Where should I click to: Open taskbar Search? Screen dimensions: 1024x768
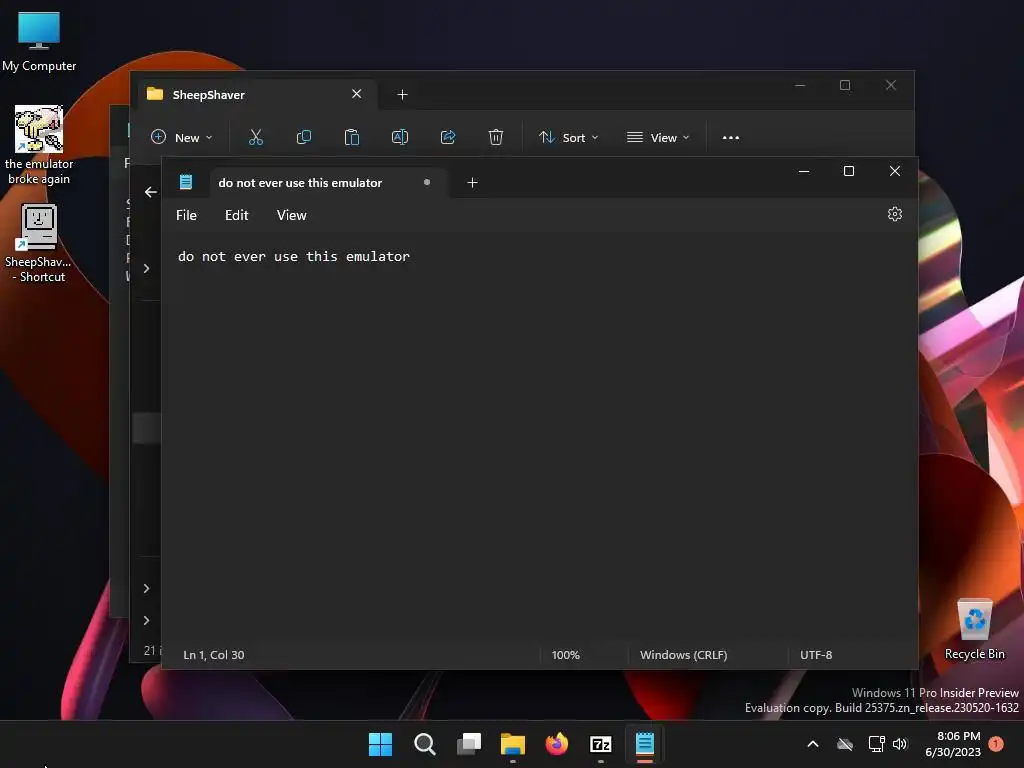pyautogui.click(x=424, y=744)
